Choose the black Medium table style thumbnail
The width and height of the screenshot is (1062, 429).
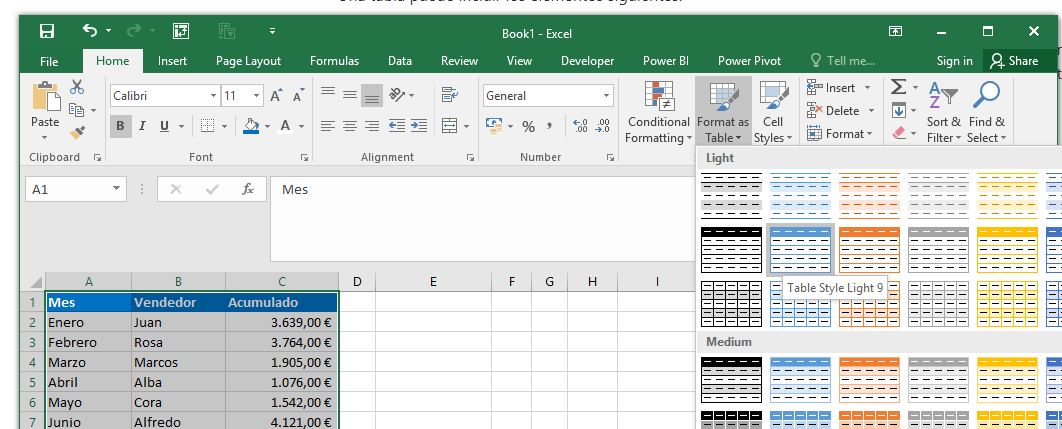[x=731, y=380]
